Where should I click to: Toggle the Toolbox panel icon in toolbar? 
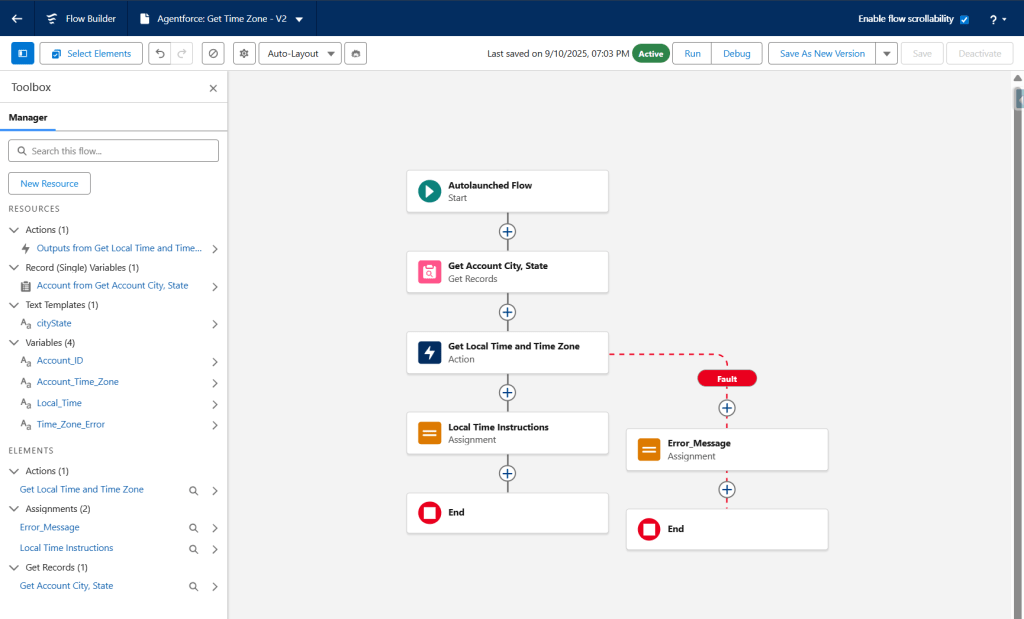click(22, 53)
